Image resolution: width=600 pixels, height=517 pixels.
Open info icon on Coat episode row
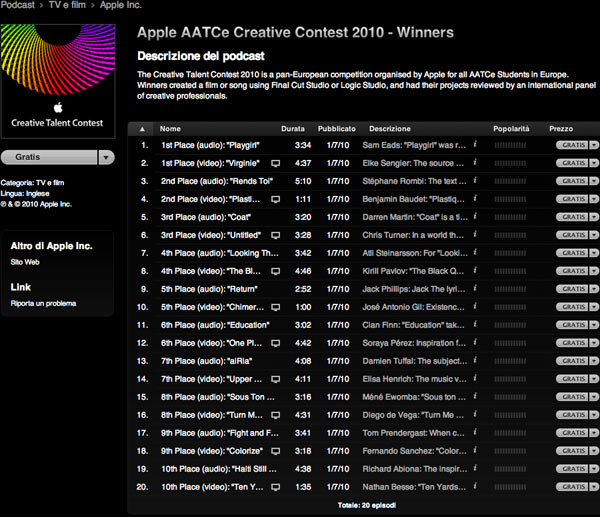(x=475, y=216)
